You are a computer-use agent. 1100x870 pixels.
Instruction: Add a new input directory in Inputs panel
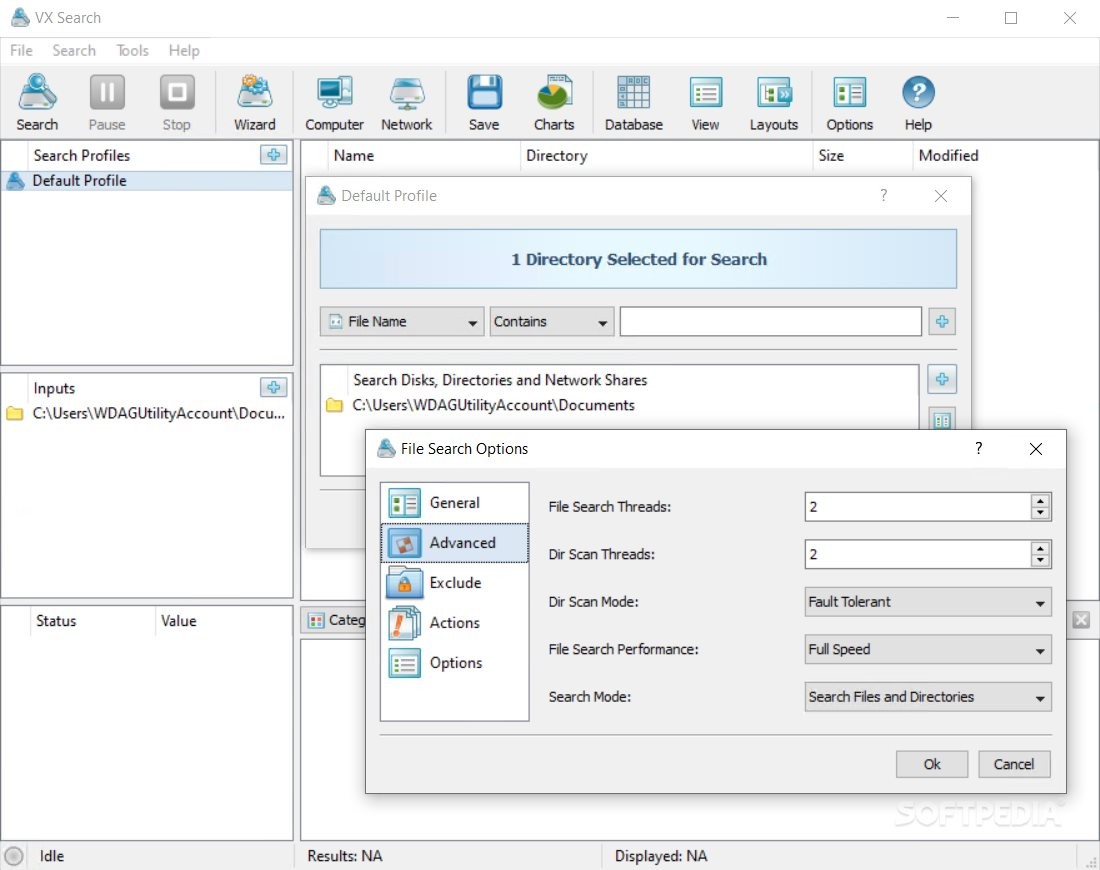(274, 387)
